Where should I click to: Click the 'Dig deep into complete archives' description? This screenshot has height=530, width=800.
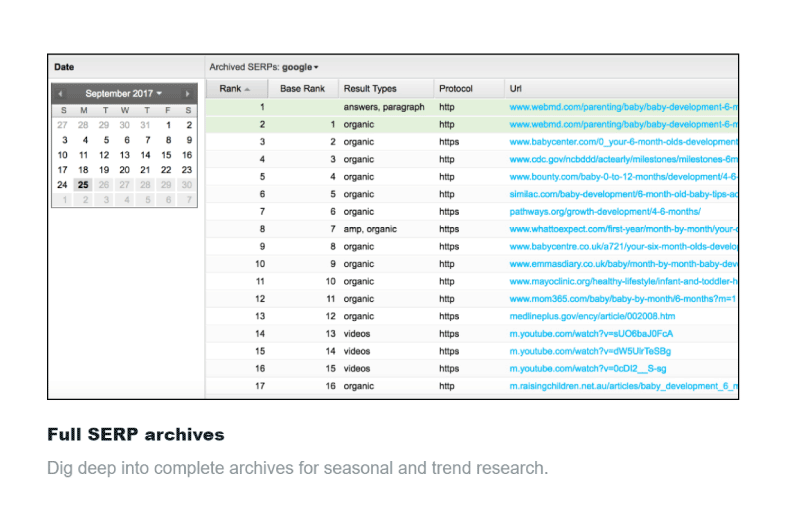297,468
